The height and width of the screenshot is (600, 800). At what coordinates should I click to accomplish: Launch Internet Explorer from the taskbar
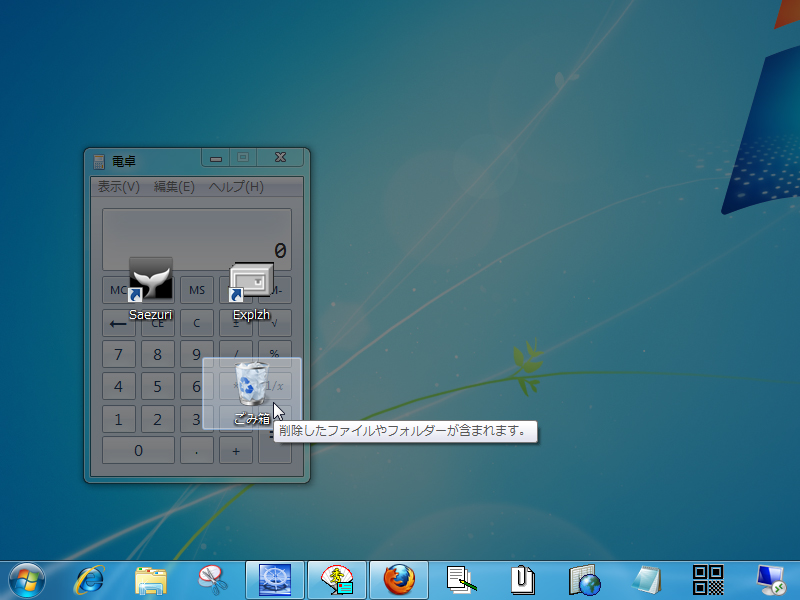(88, 580)
